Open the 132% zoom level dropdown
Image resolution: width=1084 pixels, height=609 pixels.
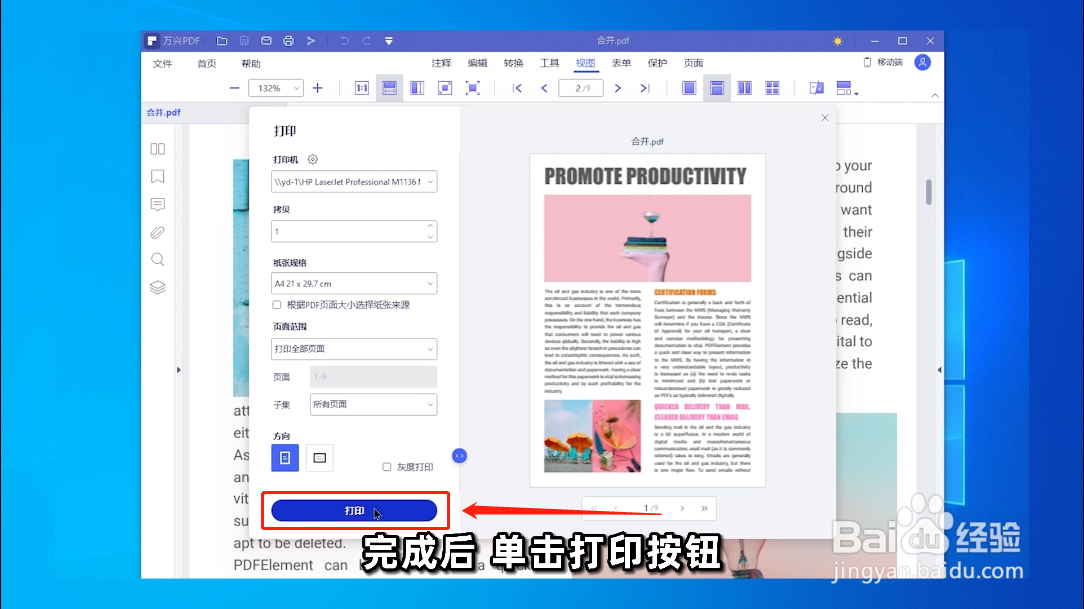[x=276, y=88]
